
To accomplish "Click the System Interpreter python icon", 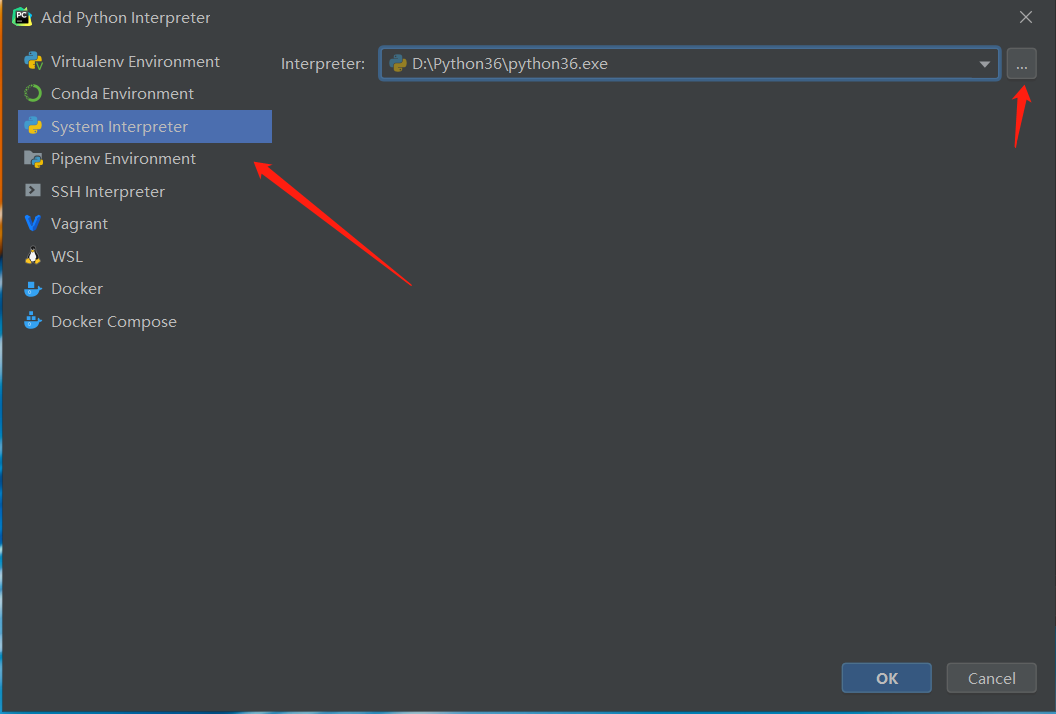I will pyautogui.click(x=33, y=126).
